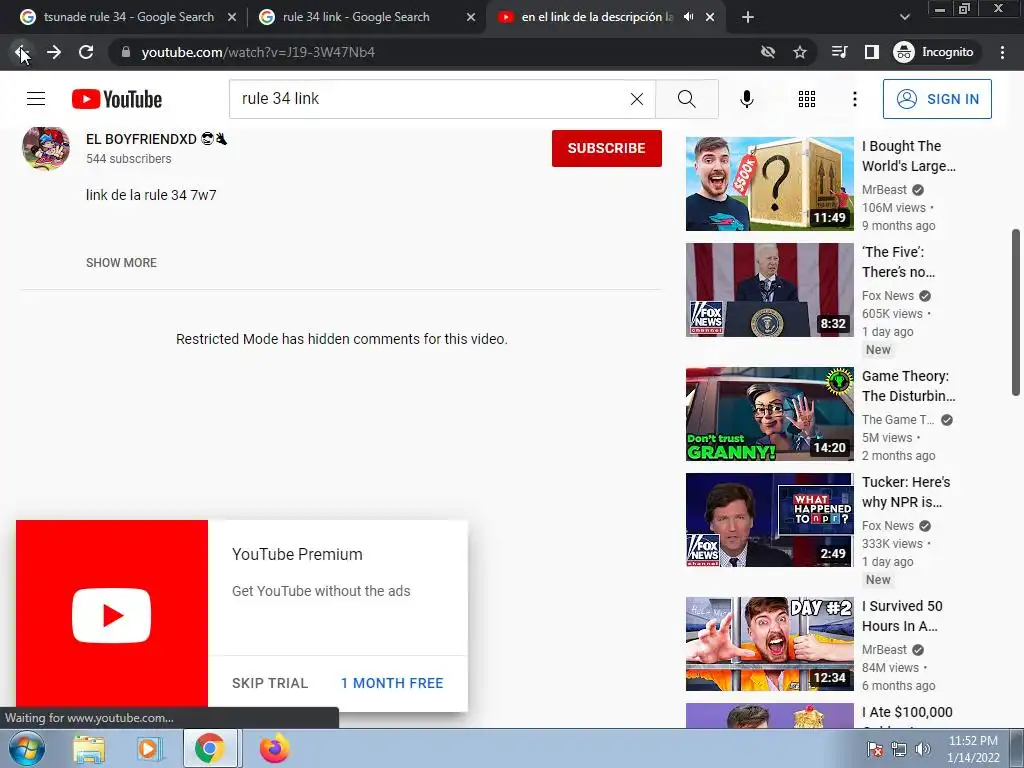Close the 'rule 34 link' Google tab

coord(471,17)
